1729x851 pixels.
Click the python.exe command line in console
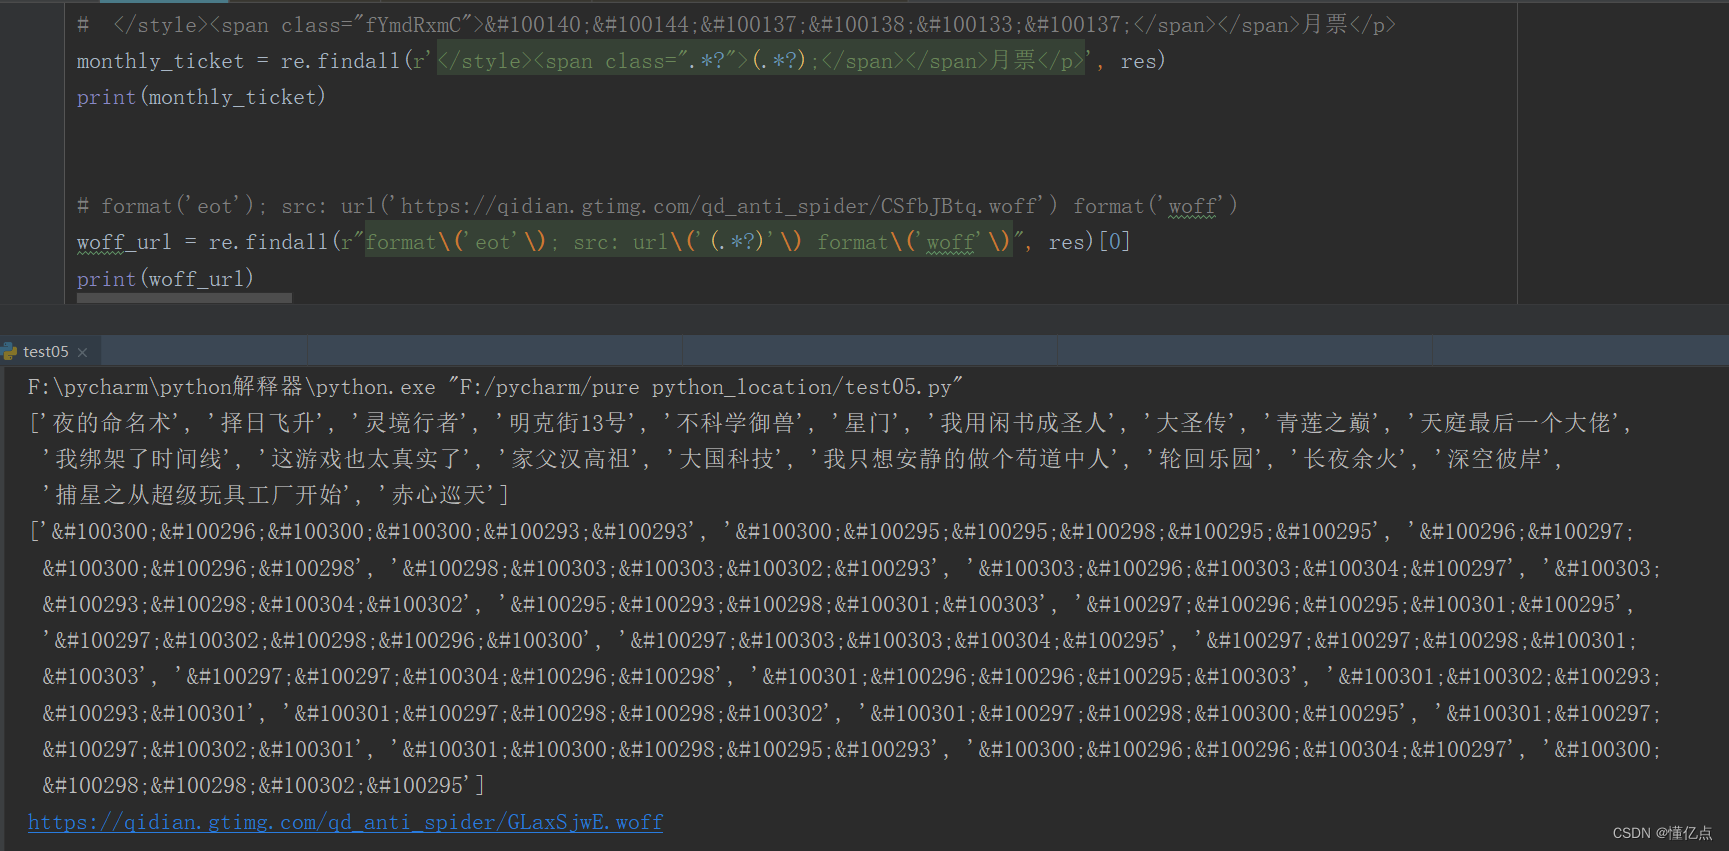coord(495,387)
